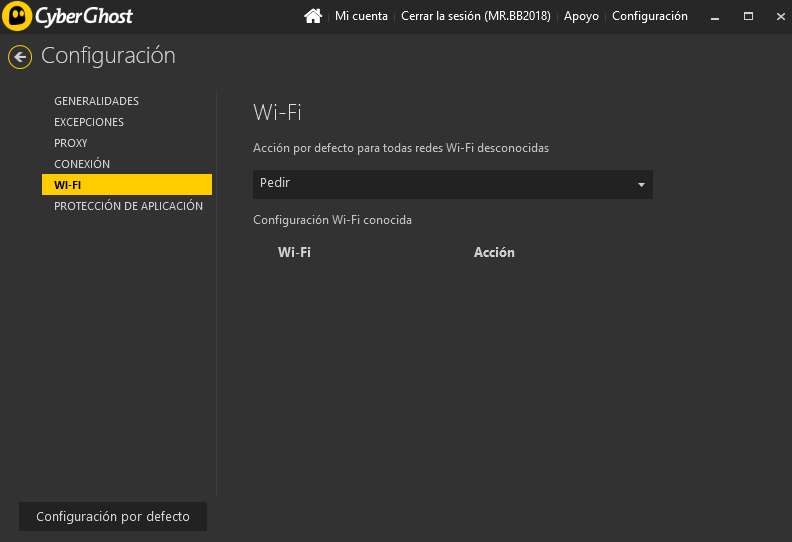This screenshot has height=542, width=792.
Task: Click the home icon in the top bar
Action: tap(313, 16)
